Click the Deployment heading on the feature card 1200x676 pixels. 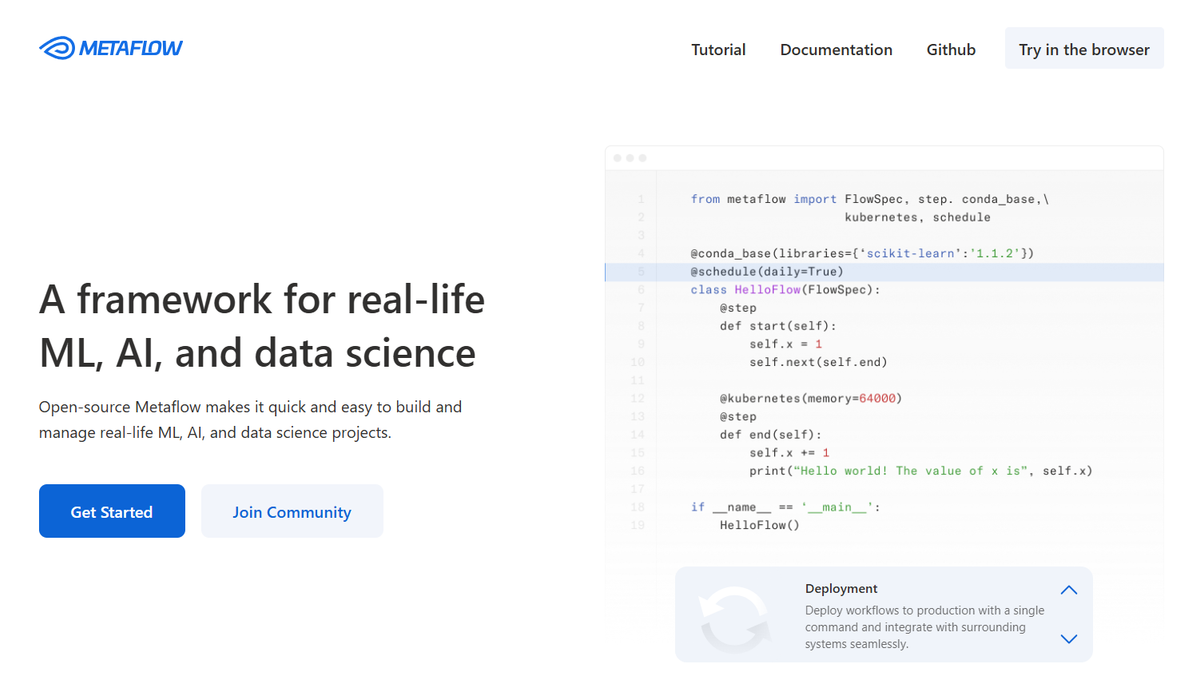[x=841, y=588]
